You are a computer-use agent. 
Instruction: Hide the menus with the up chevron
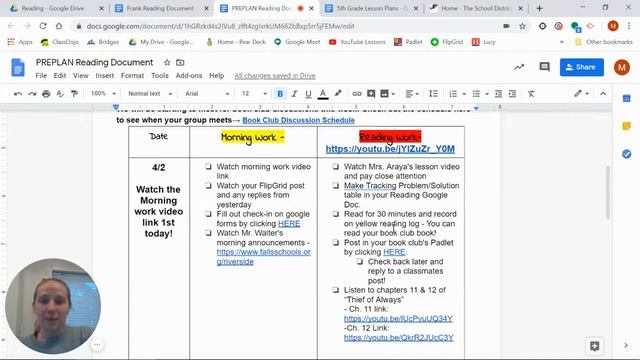603,93
